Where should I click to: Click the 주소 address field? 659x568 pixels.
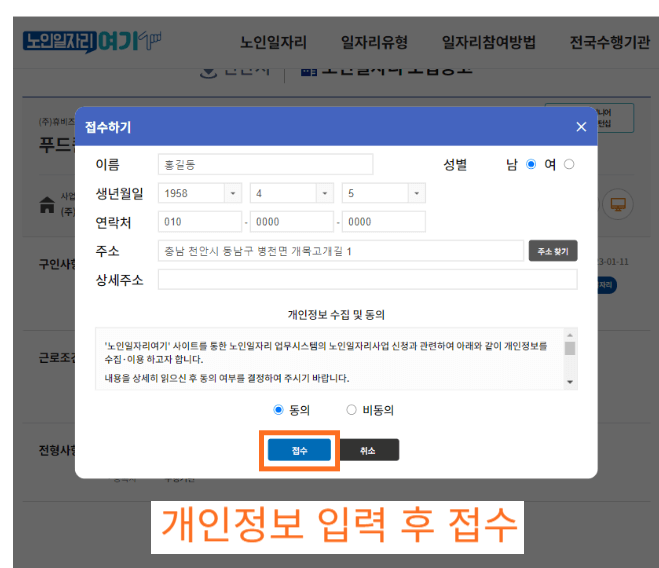click(341, 251)
